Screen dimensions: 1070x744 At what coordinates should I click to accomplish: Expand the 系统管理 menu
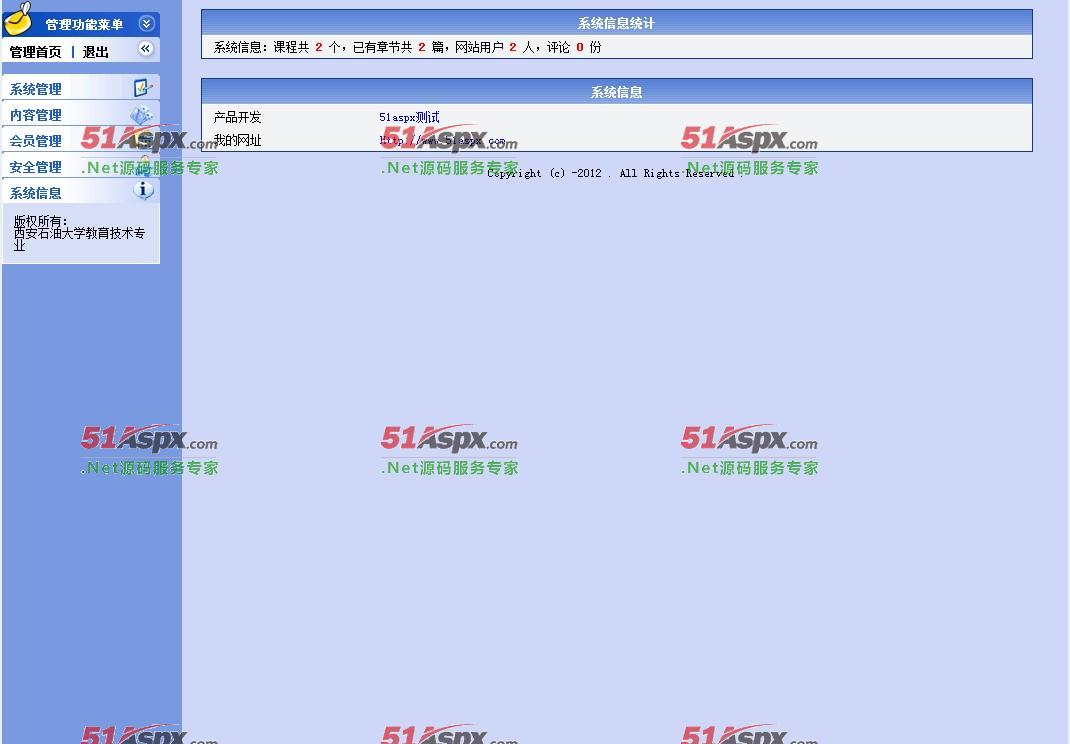click(x=35, y=89)
